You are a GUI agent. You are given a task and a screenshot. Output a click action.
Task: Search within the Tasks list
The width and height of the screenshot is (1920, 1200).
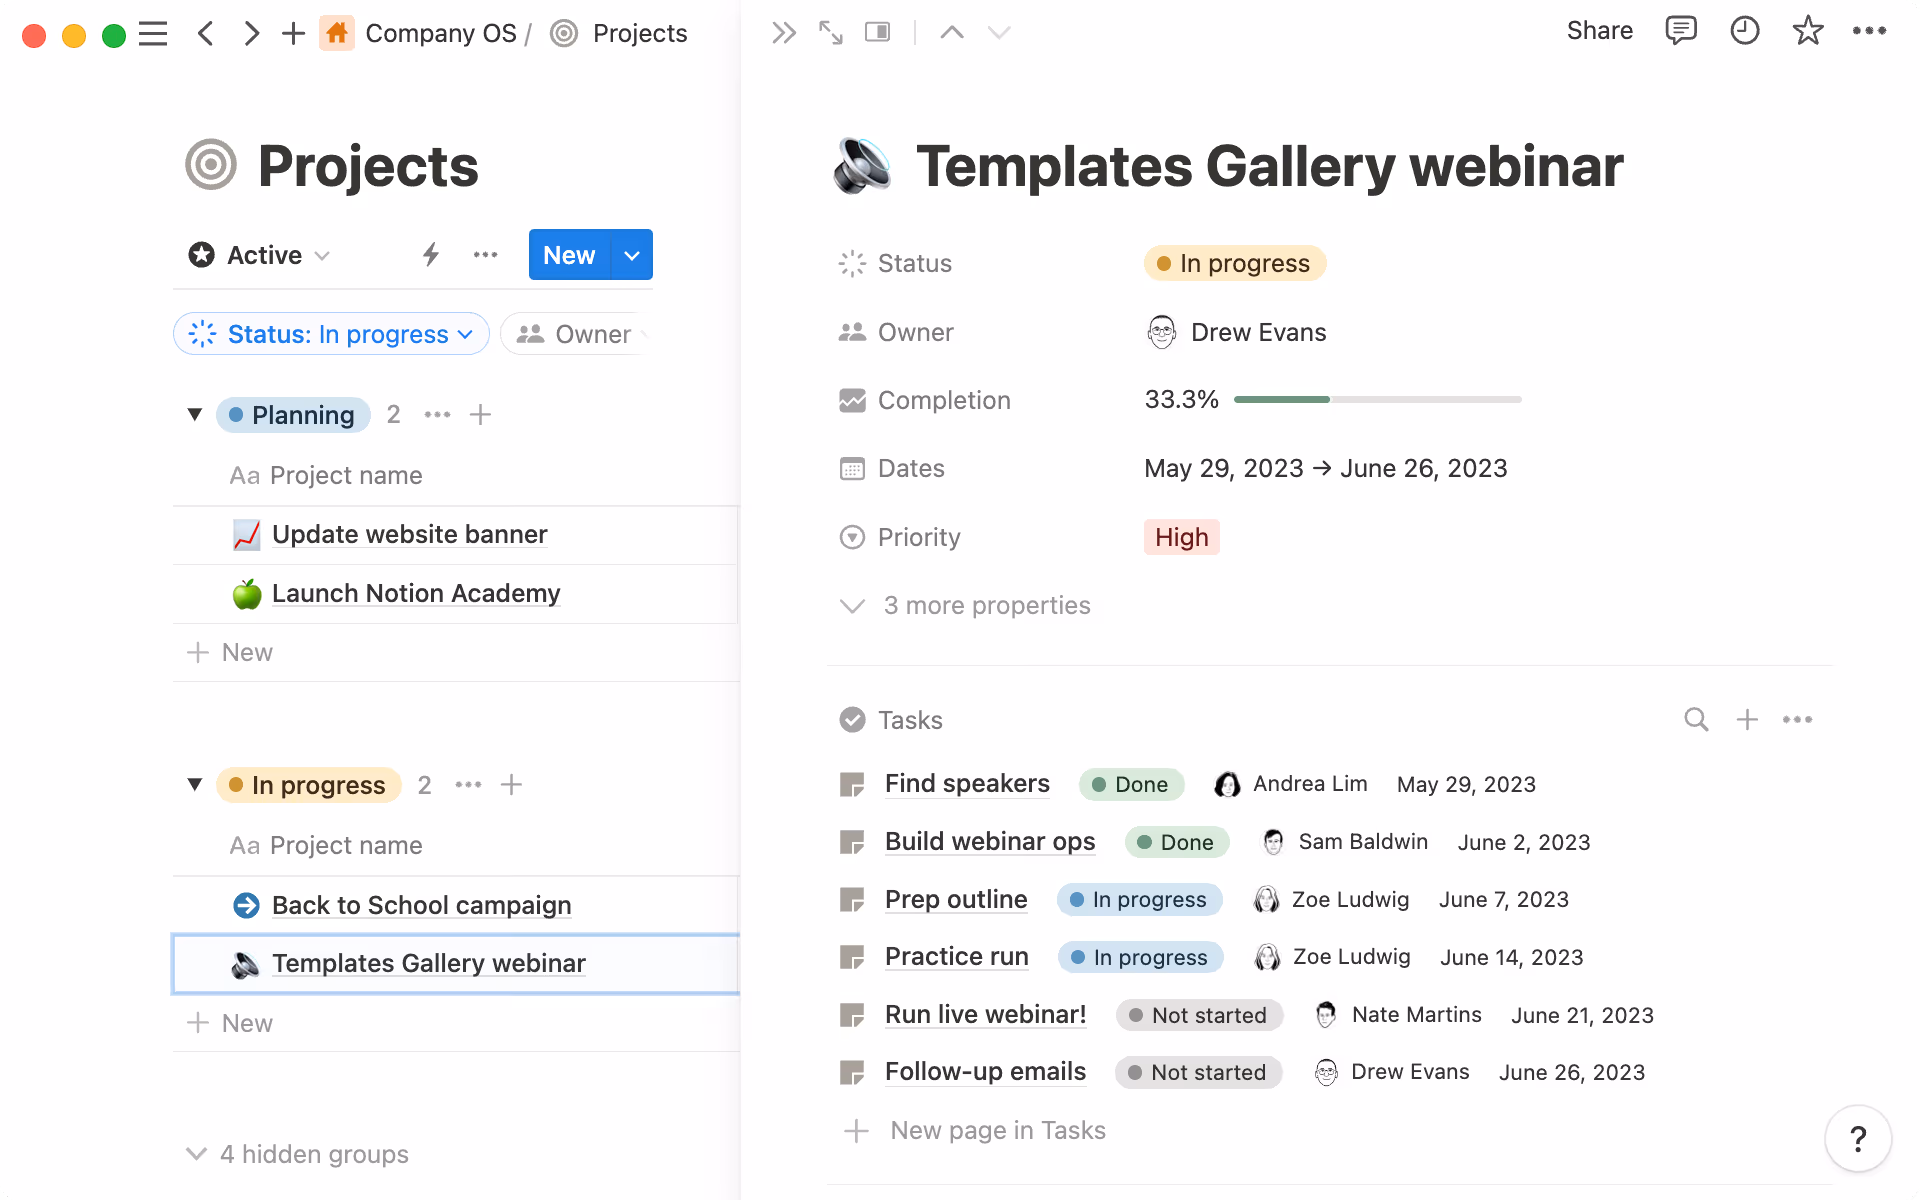coord(1696,719)
